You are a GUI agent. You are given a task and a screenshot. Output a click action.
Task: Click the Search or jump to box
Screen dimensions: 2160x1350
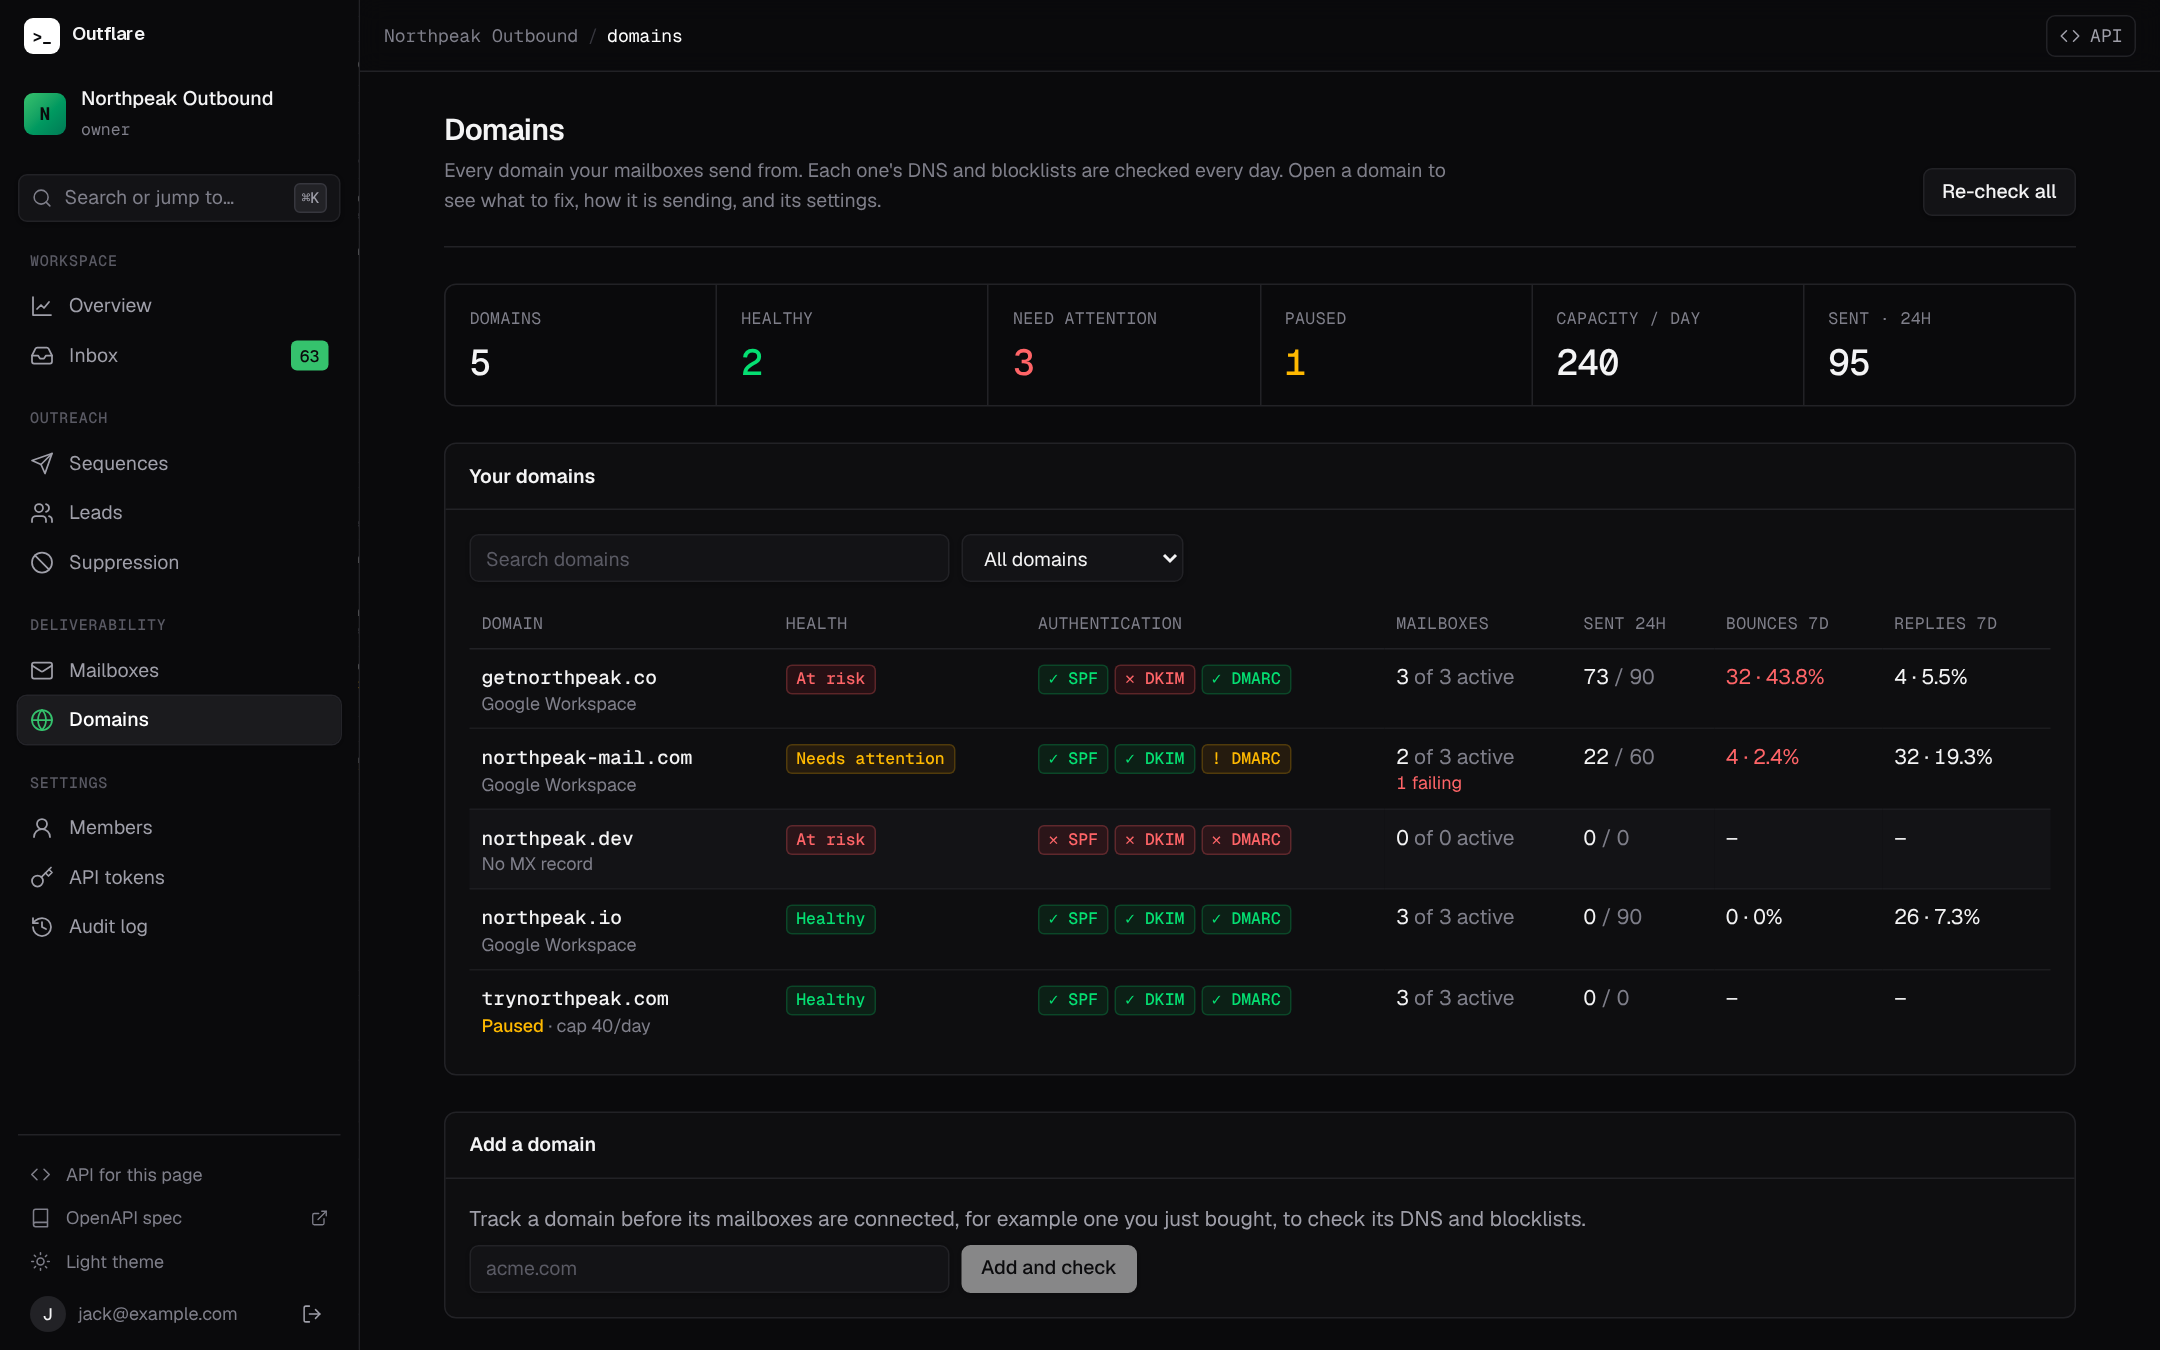[179, 198]
